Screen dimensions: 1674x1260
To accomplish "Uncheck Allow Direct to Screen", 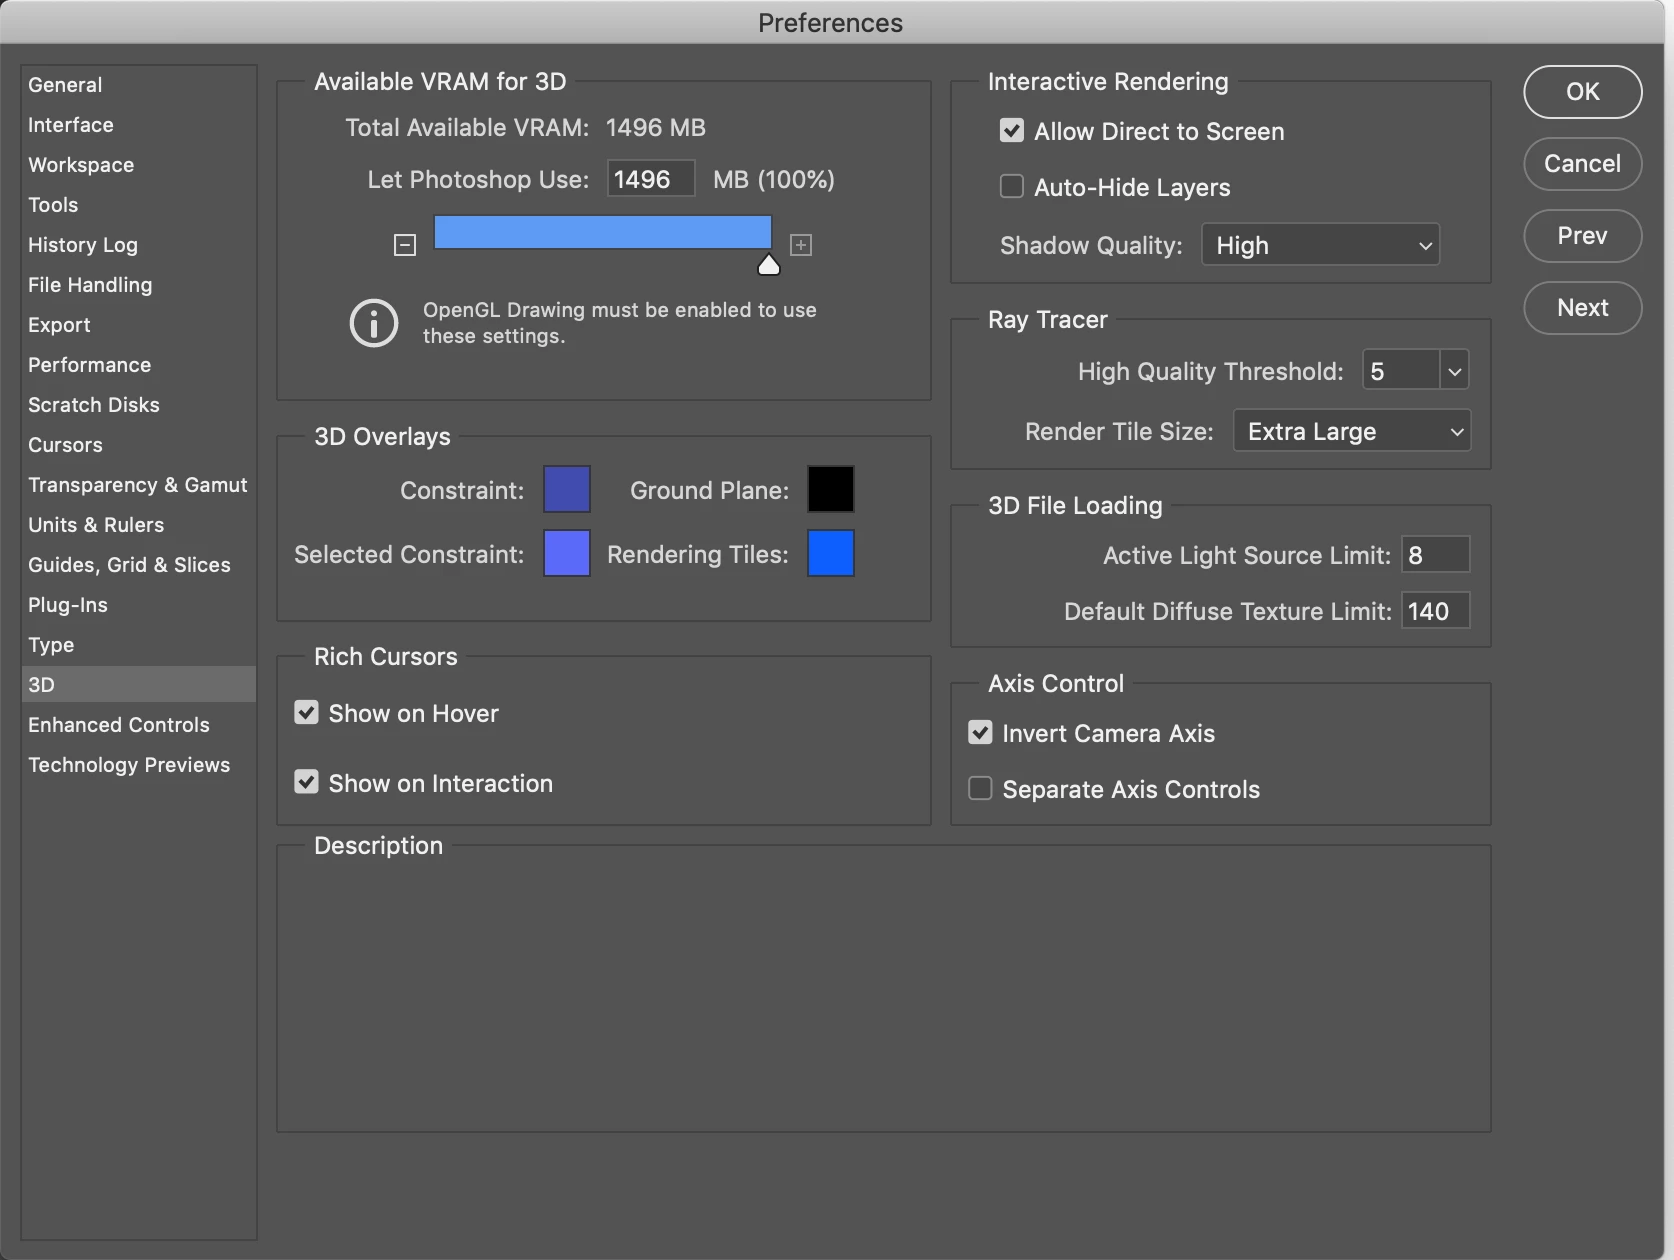I will click(1012, 131).
